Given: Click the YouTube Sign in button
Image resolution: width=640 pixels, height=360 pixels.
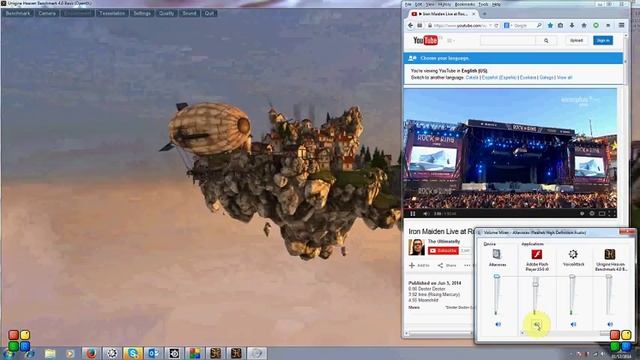Looking at the screenshot, I should coord(603,40).
